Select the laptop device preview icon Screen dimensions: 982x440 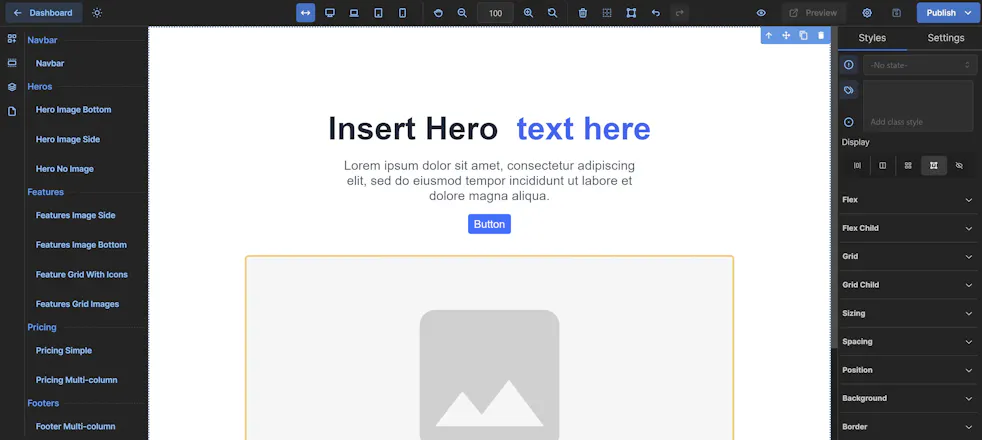coord(354,13)
